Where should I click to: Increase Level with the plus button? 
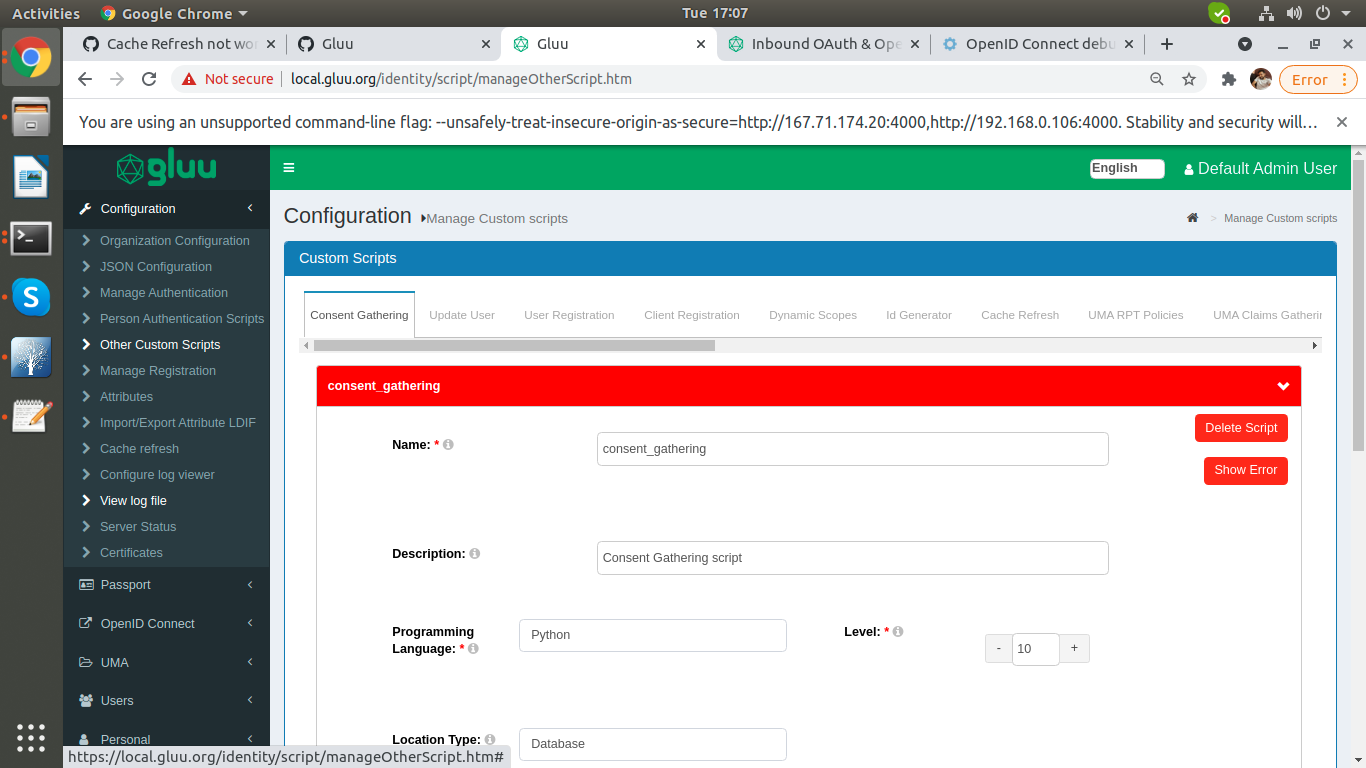click(1074, 648)
